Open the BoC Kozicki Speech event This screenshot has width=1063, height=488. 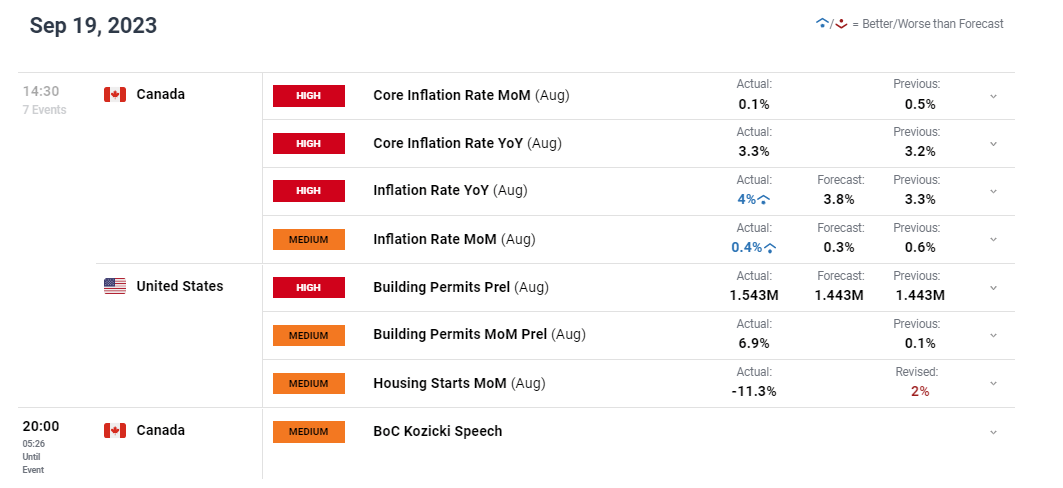pos(438,432)
